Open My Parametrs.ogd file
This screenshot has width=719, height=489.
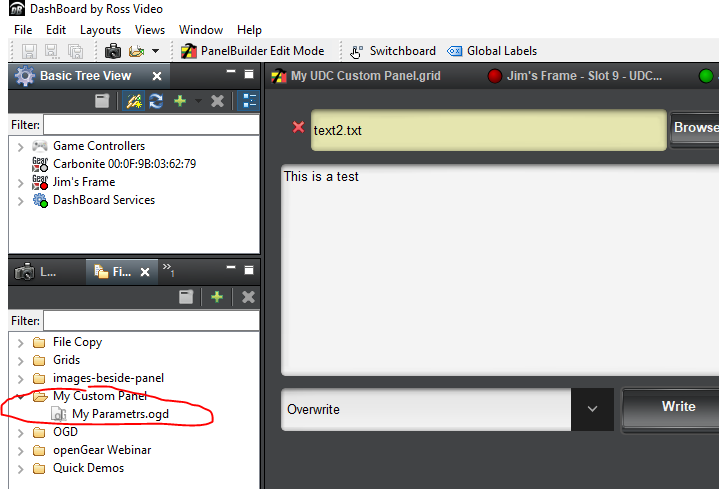pyautogui.click(x=120, y=414)
